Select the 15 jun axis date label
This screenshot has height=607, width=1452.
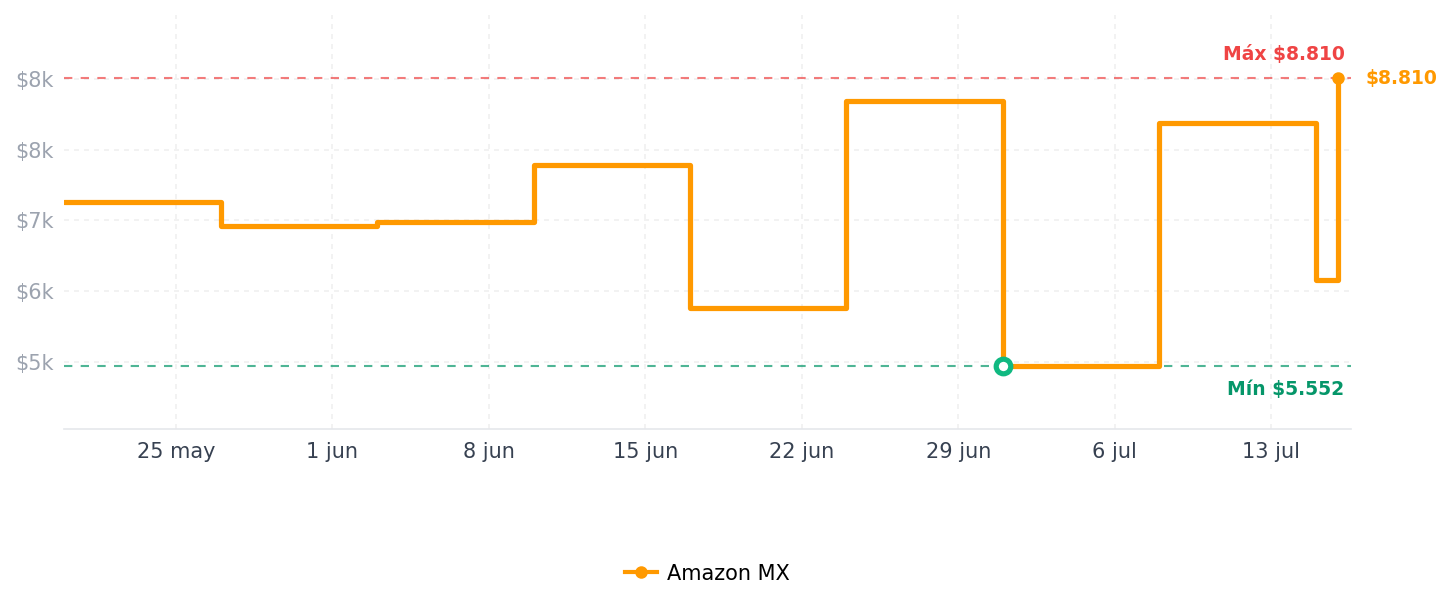pos(645,451)
